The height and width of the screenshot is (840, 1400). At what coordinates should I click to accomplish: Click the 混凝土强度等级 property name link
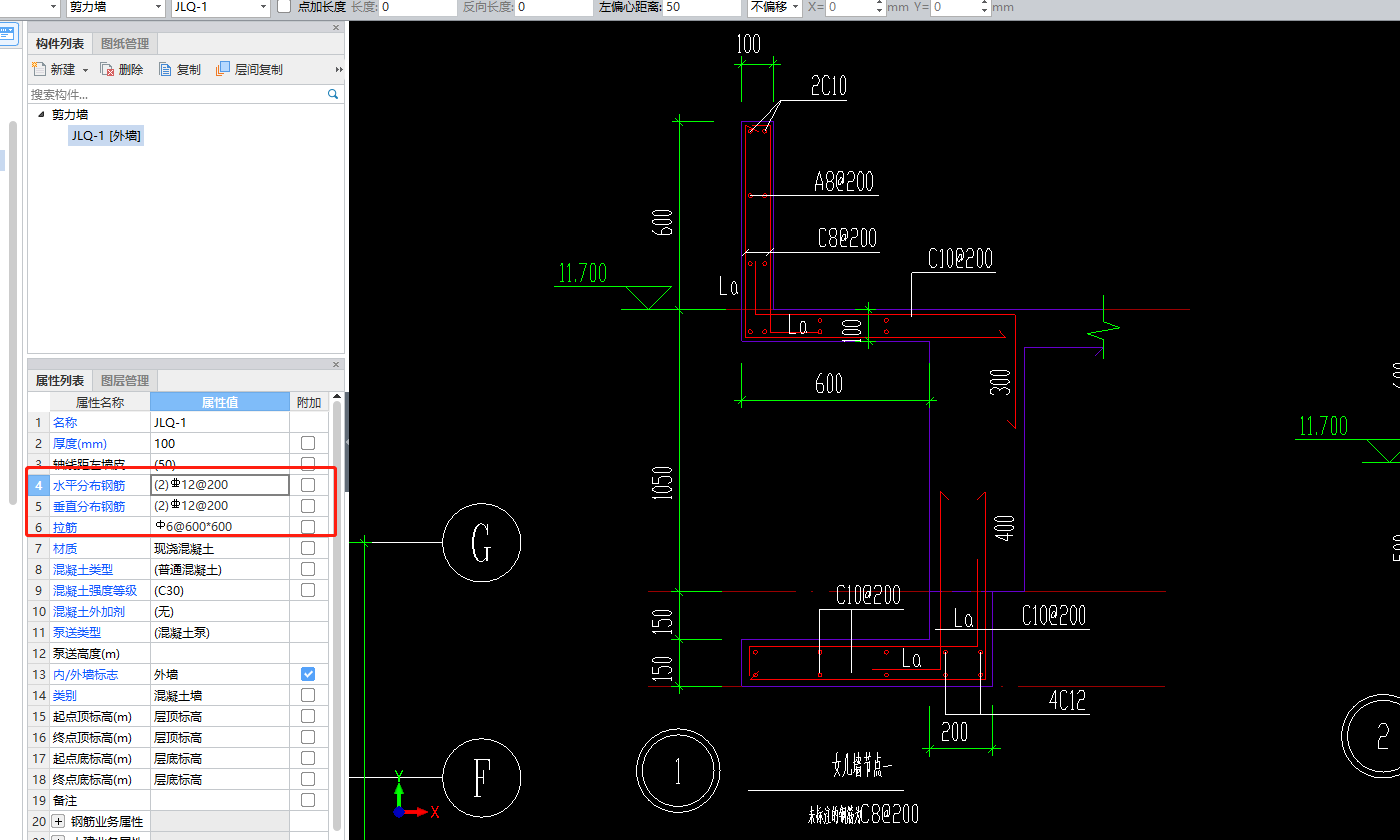95,590
